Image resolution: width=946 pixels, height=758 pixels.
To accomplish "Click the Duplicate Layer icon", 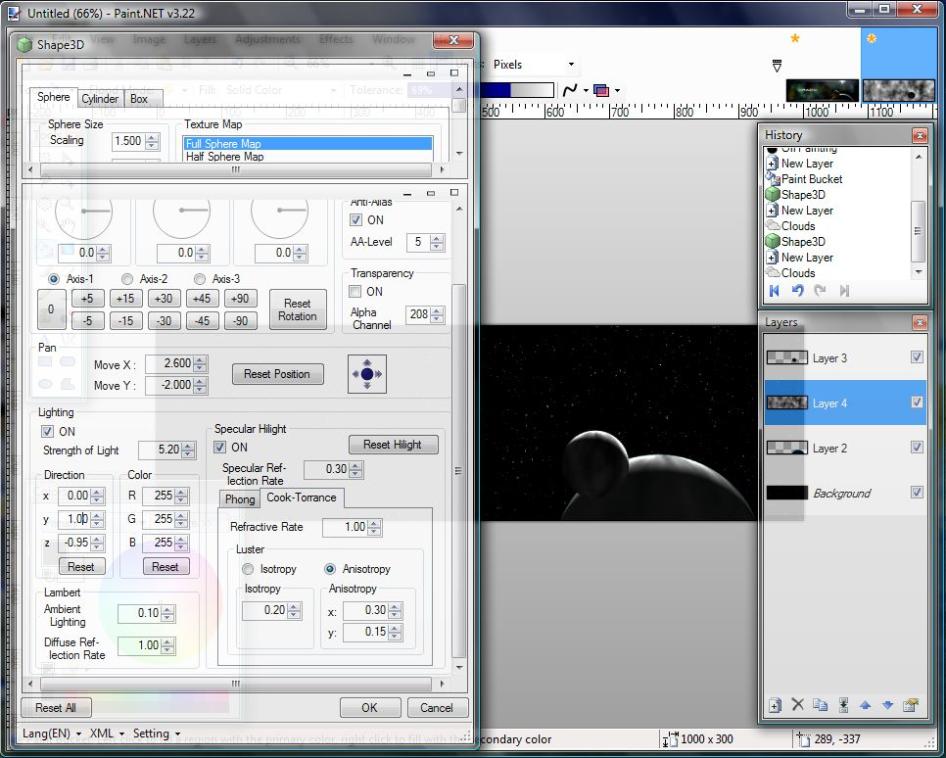I will (820, 705).
